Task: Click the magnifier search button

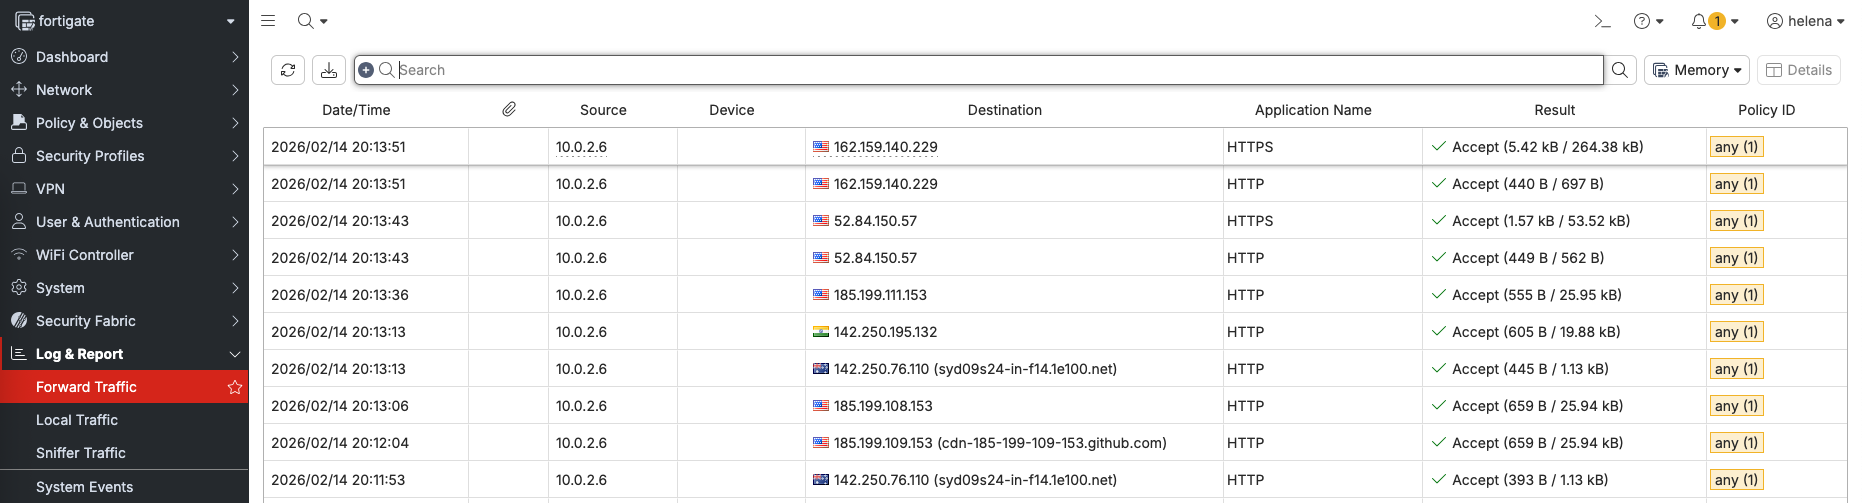Action: coord(1620,70)
